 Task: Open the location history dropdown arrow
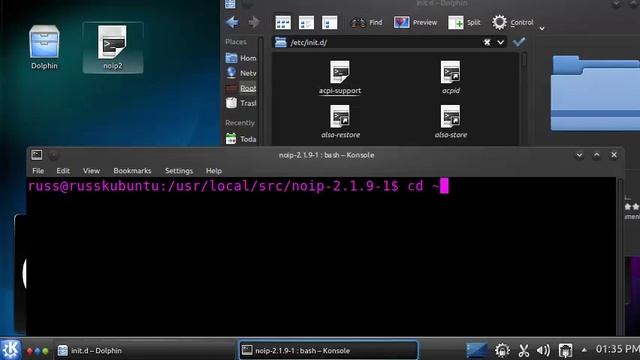[x=500, y=42]
